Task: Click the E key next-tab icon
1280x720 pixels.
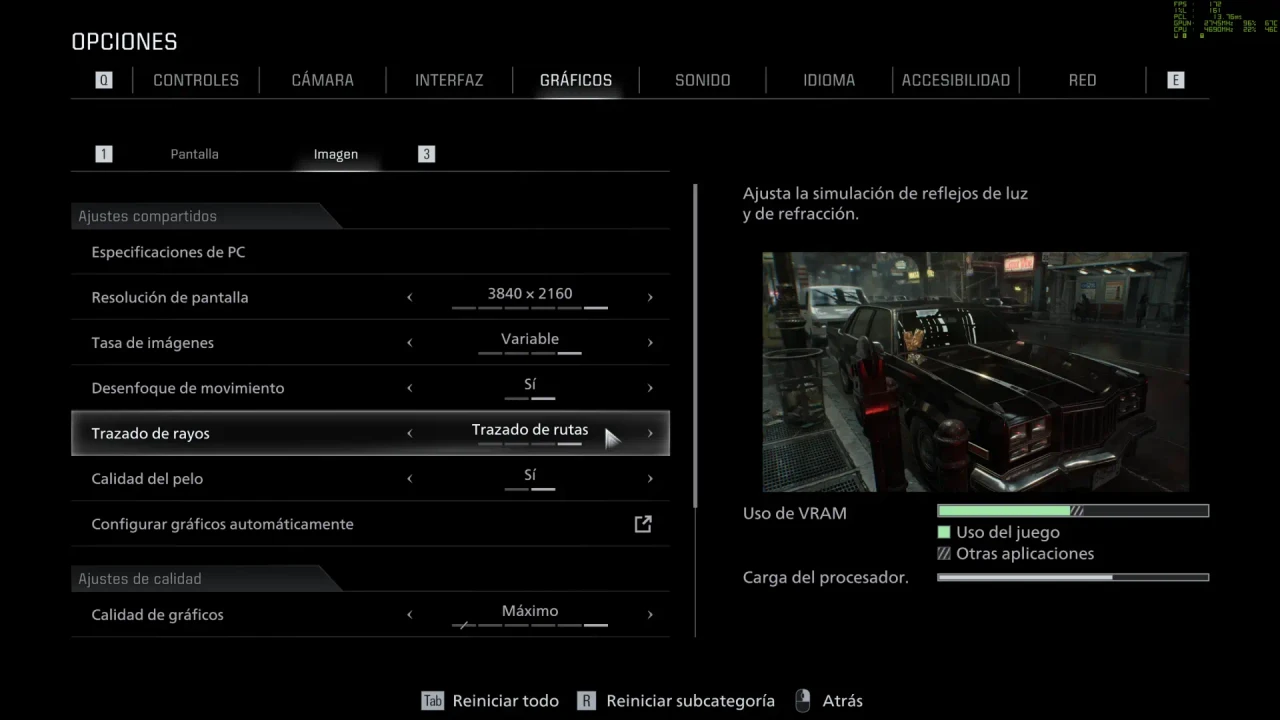Action: 1176,80
